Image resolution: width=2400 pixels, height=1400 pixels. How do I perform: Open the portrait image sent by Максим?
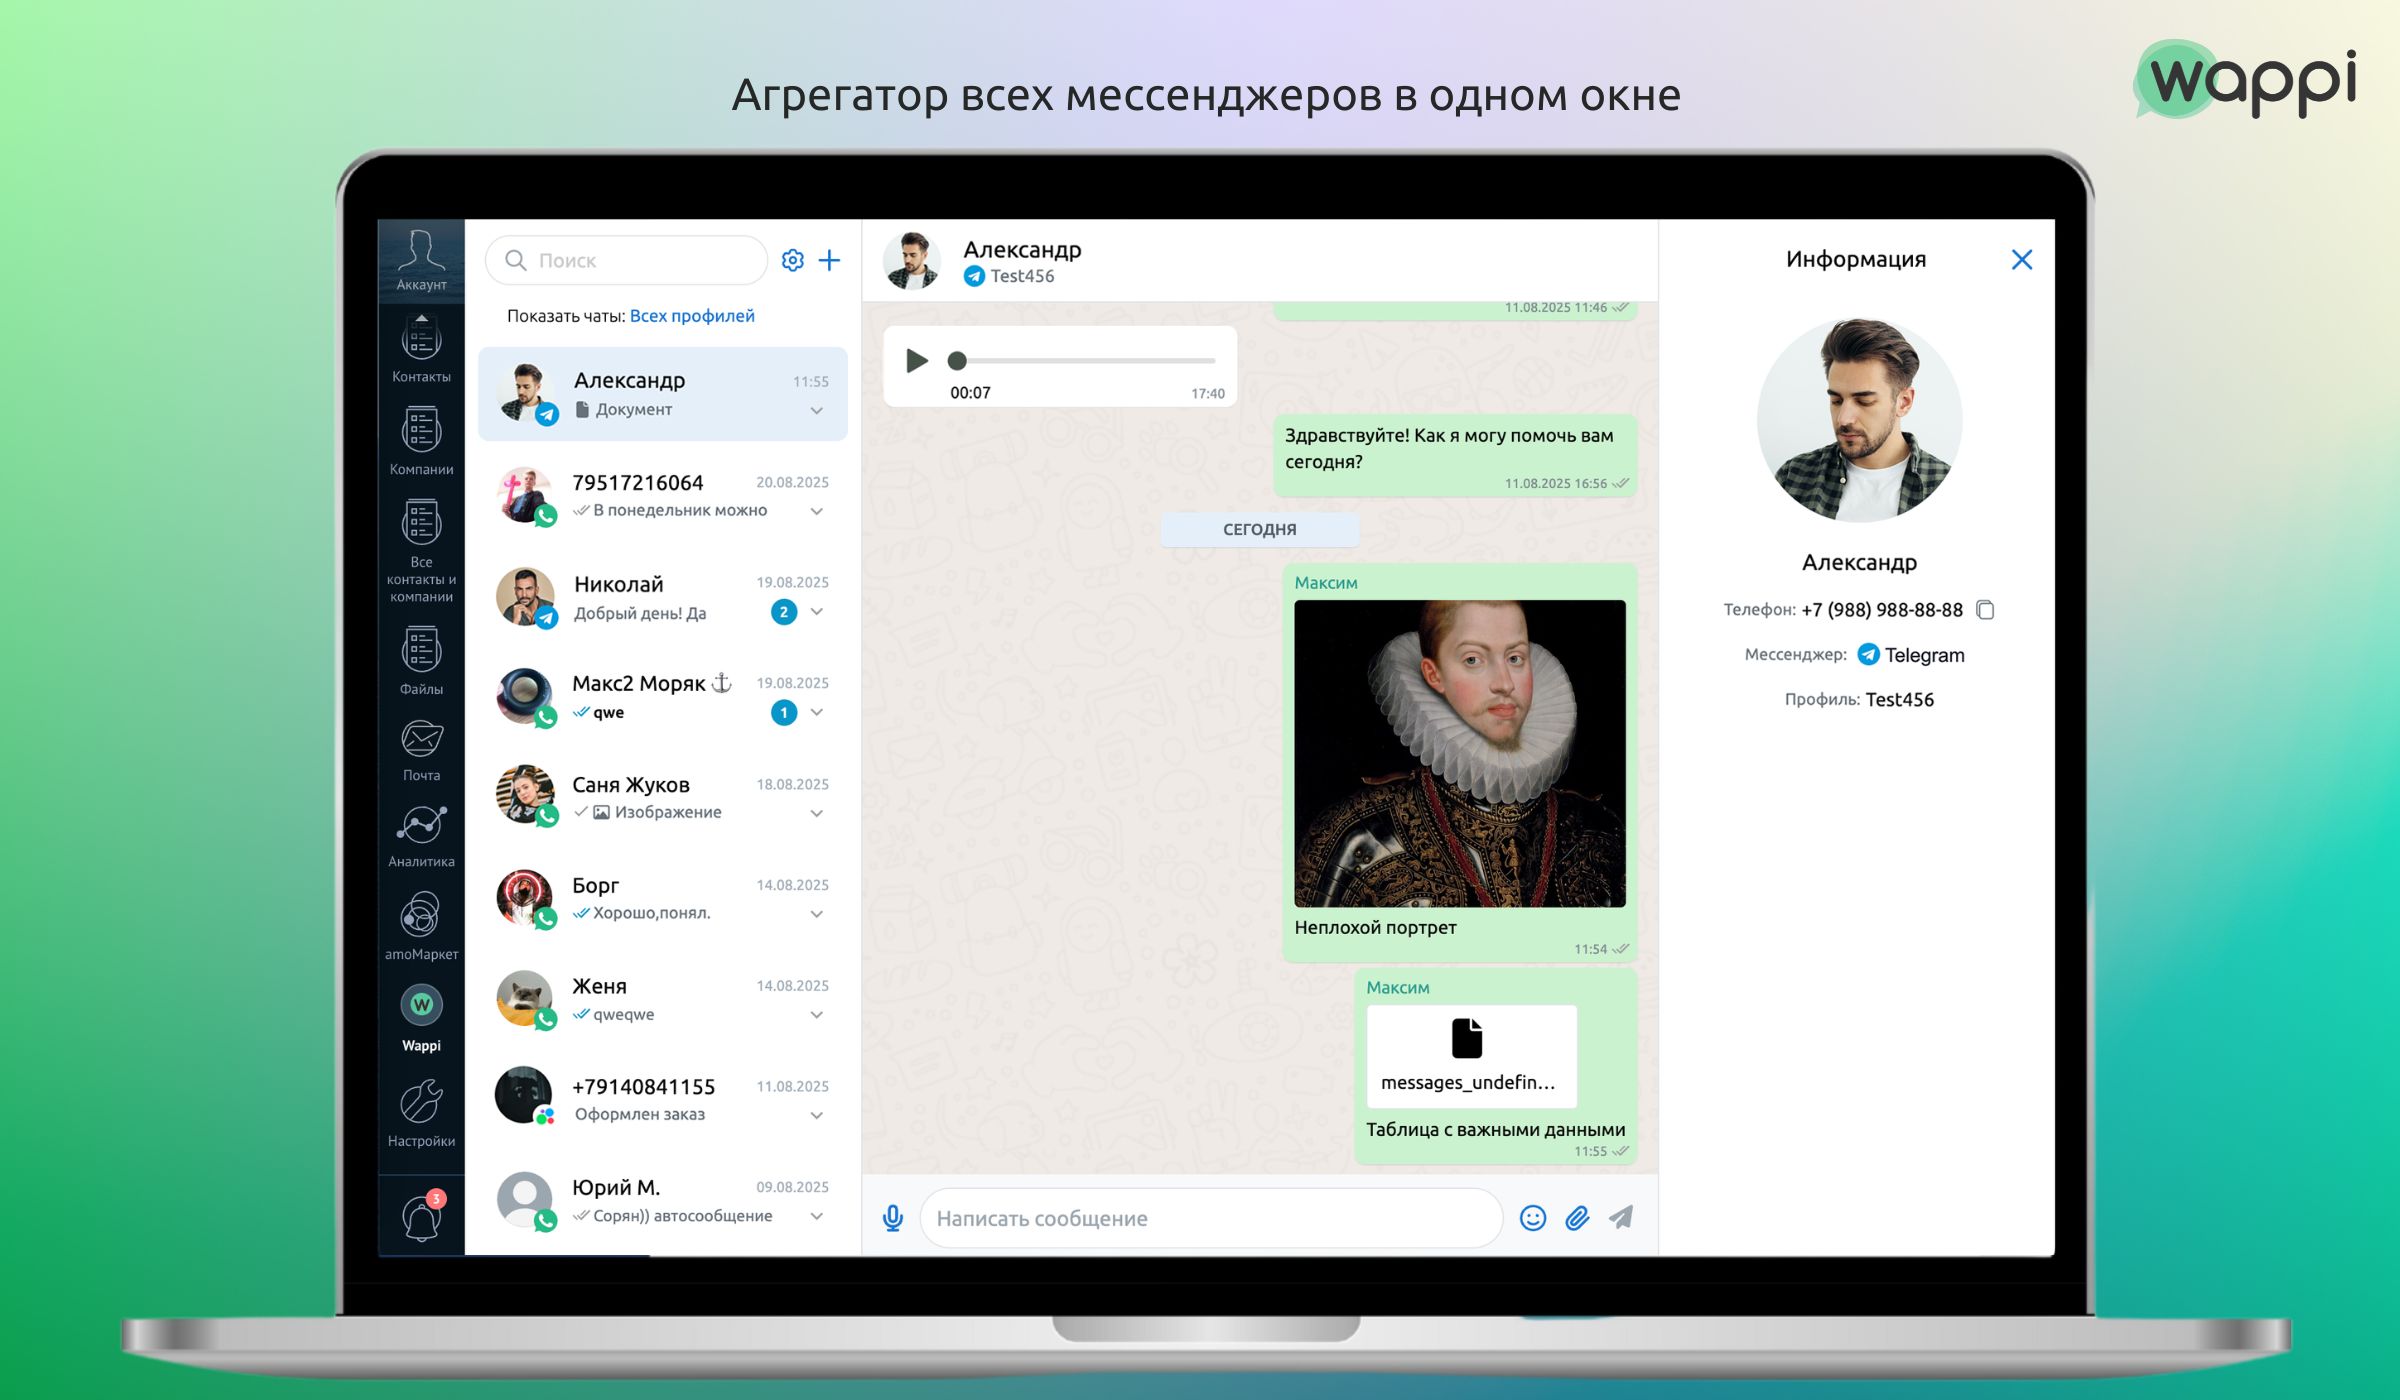[x=1459, y=753]
